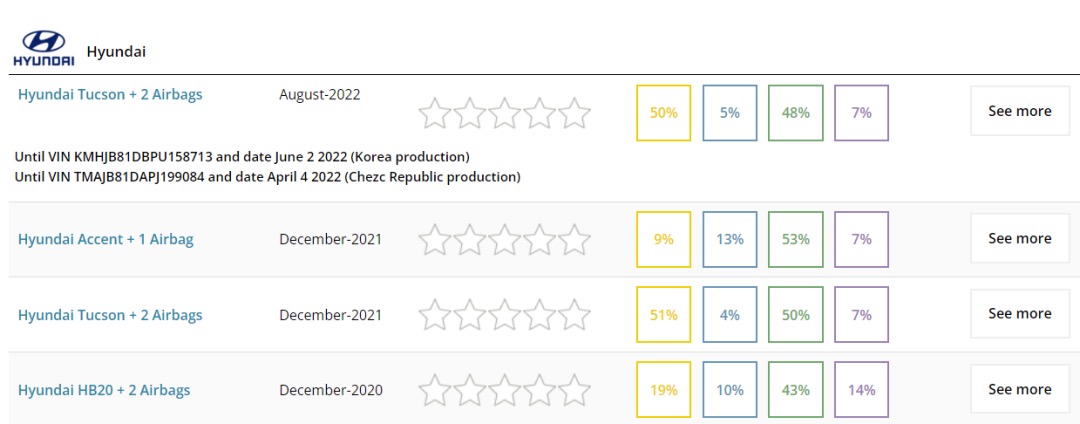
Task: Click star rating of Hyundai HB20
Action: (504, 391)
